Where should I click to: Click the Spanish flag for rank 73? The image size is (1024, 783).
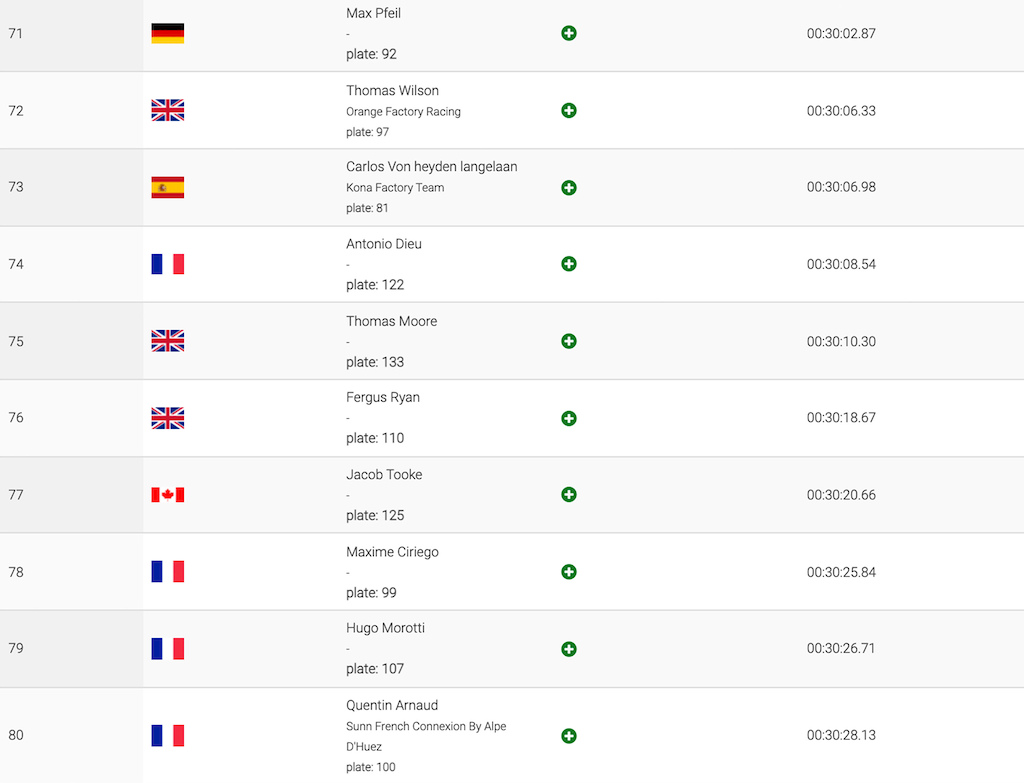168,187
